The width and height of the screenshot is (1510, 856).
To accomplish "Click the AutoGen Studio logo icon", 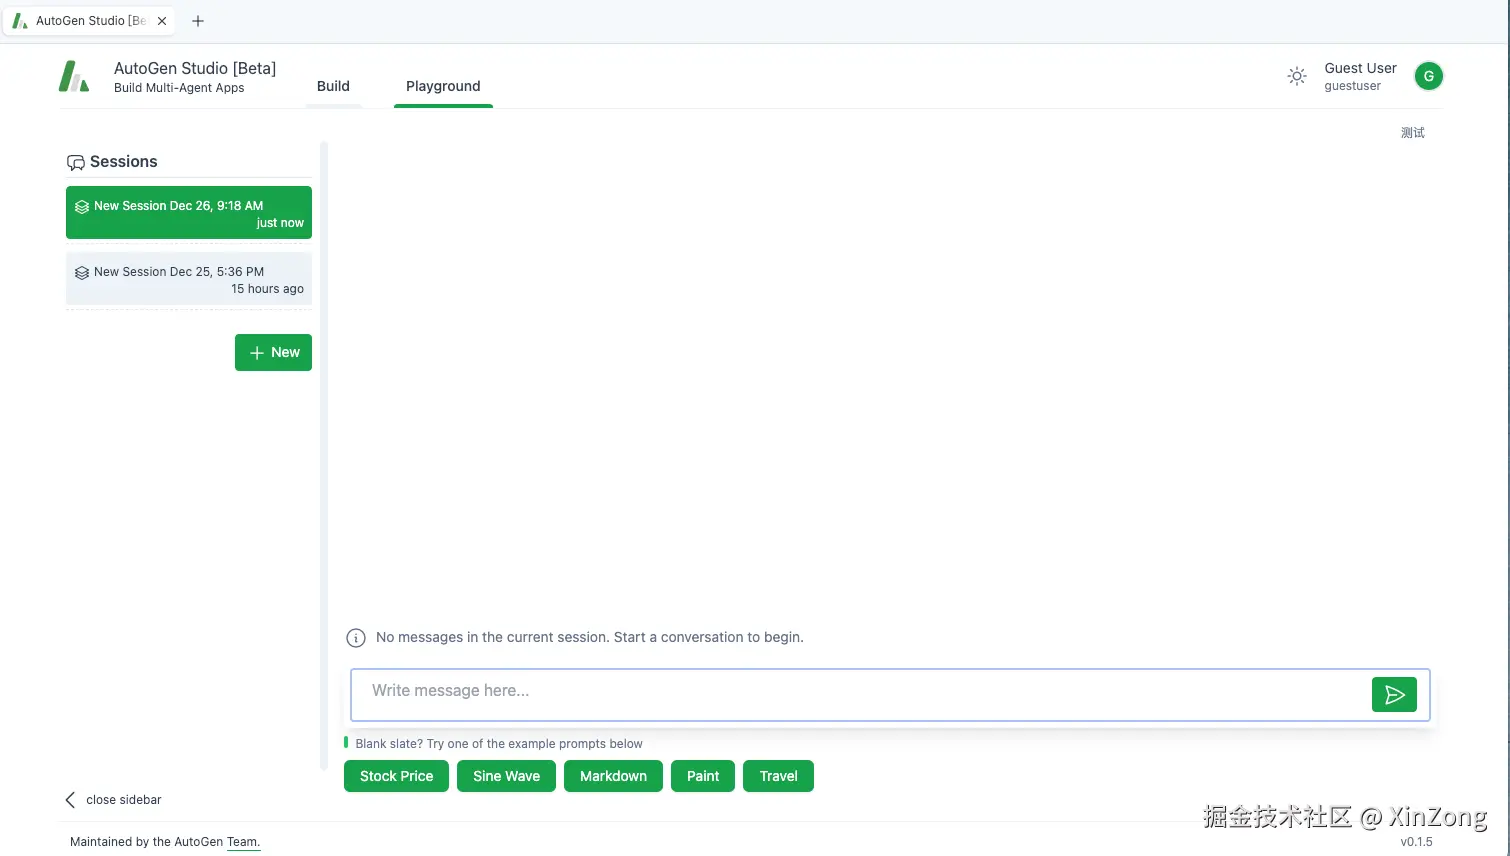I will (74, 76).
